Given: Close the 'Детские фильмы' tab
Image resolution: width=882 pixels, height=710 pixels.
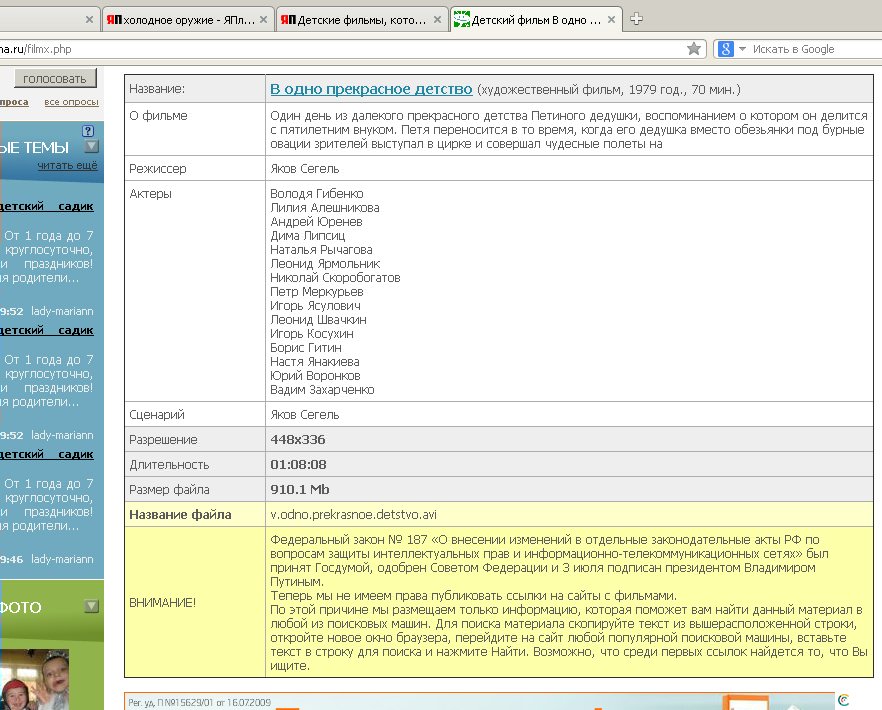Looking at the screenshot, I should 436,19.
